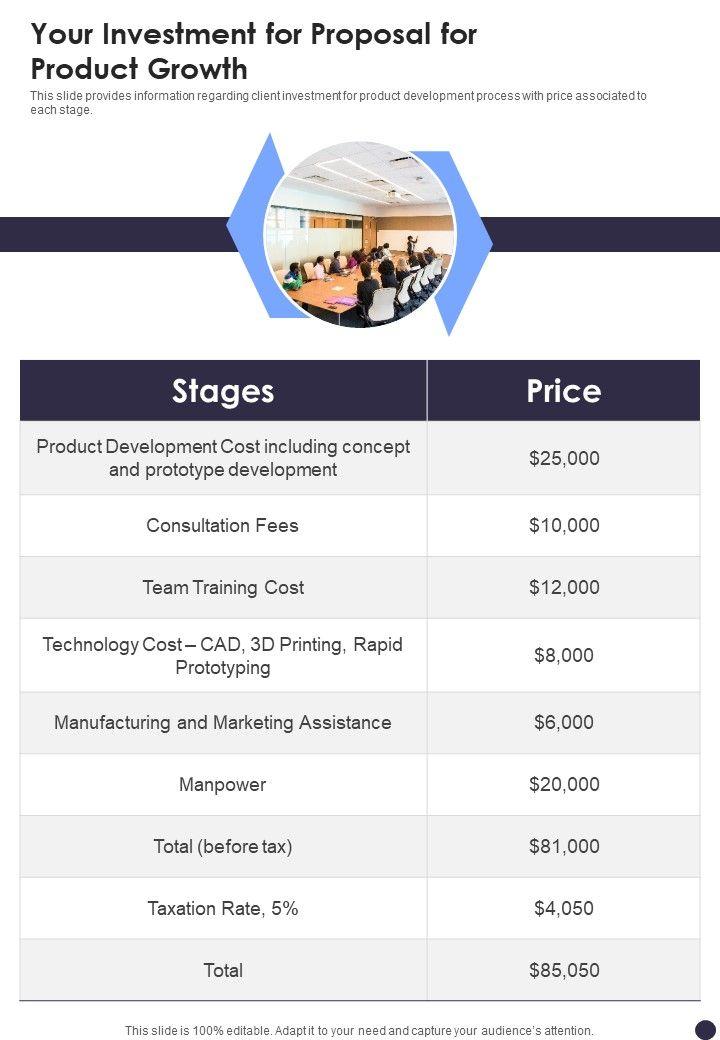
Task: Click the 'Total (before tax)' label
Action: click(223, 846)
